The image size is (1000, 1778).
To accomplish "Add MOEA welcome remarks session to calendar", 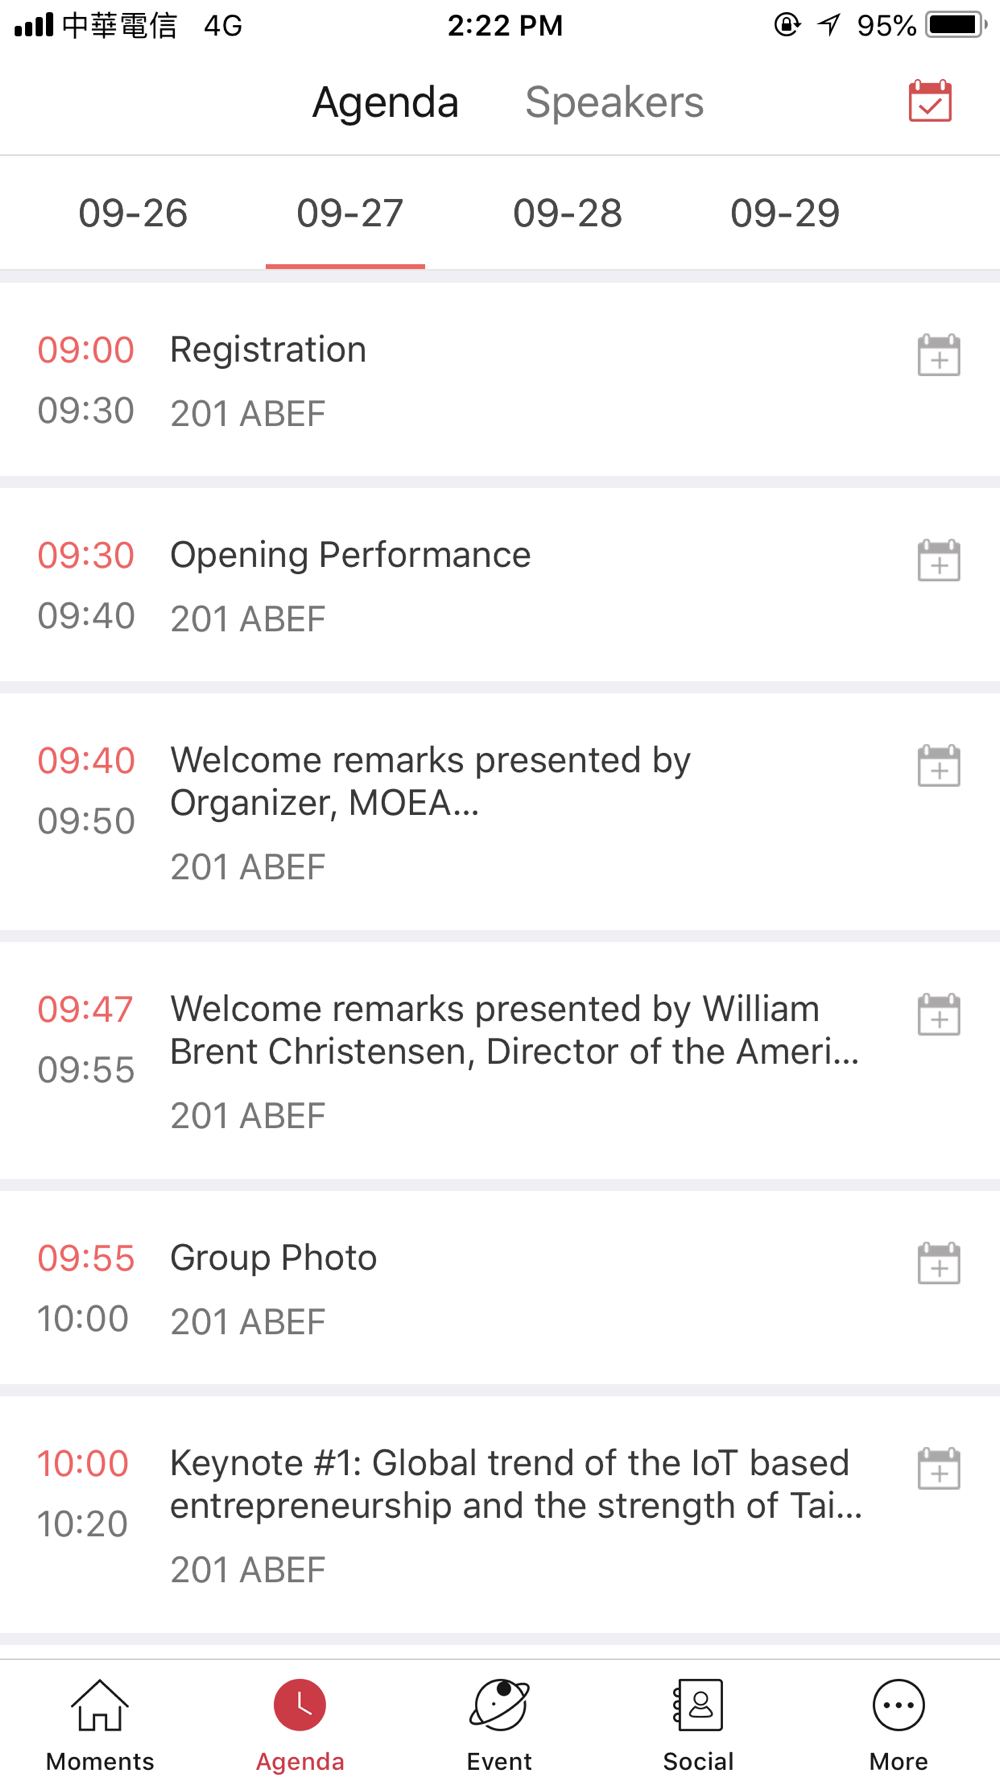I will [938, 765].
